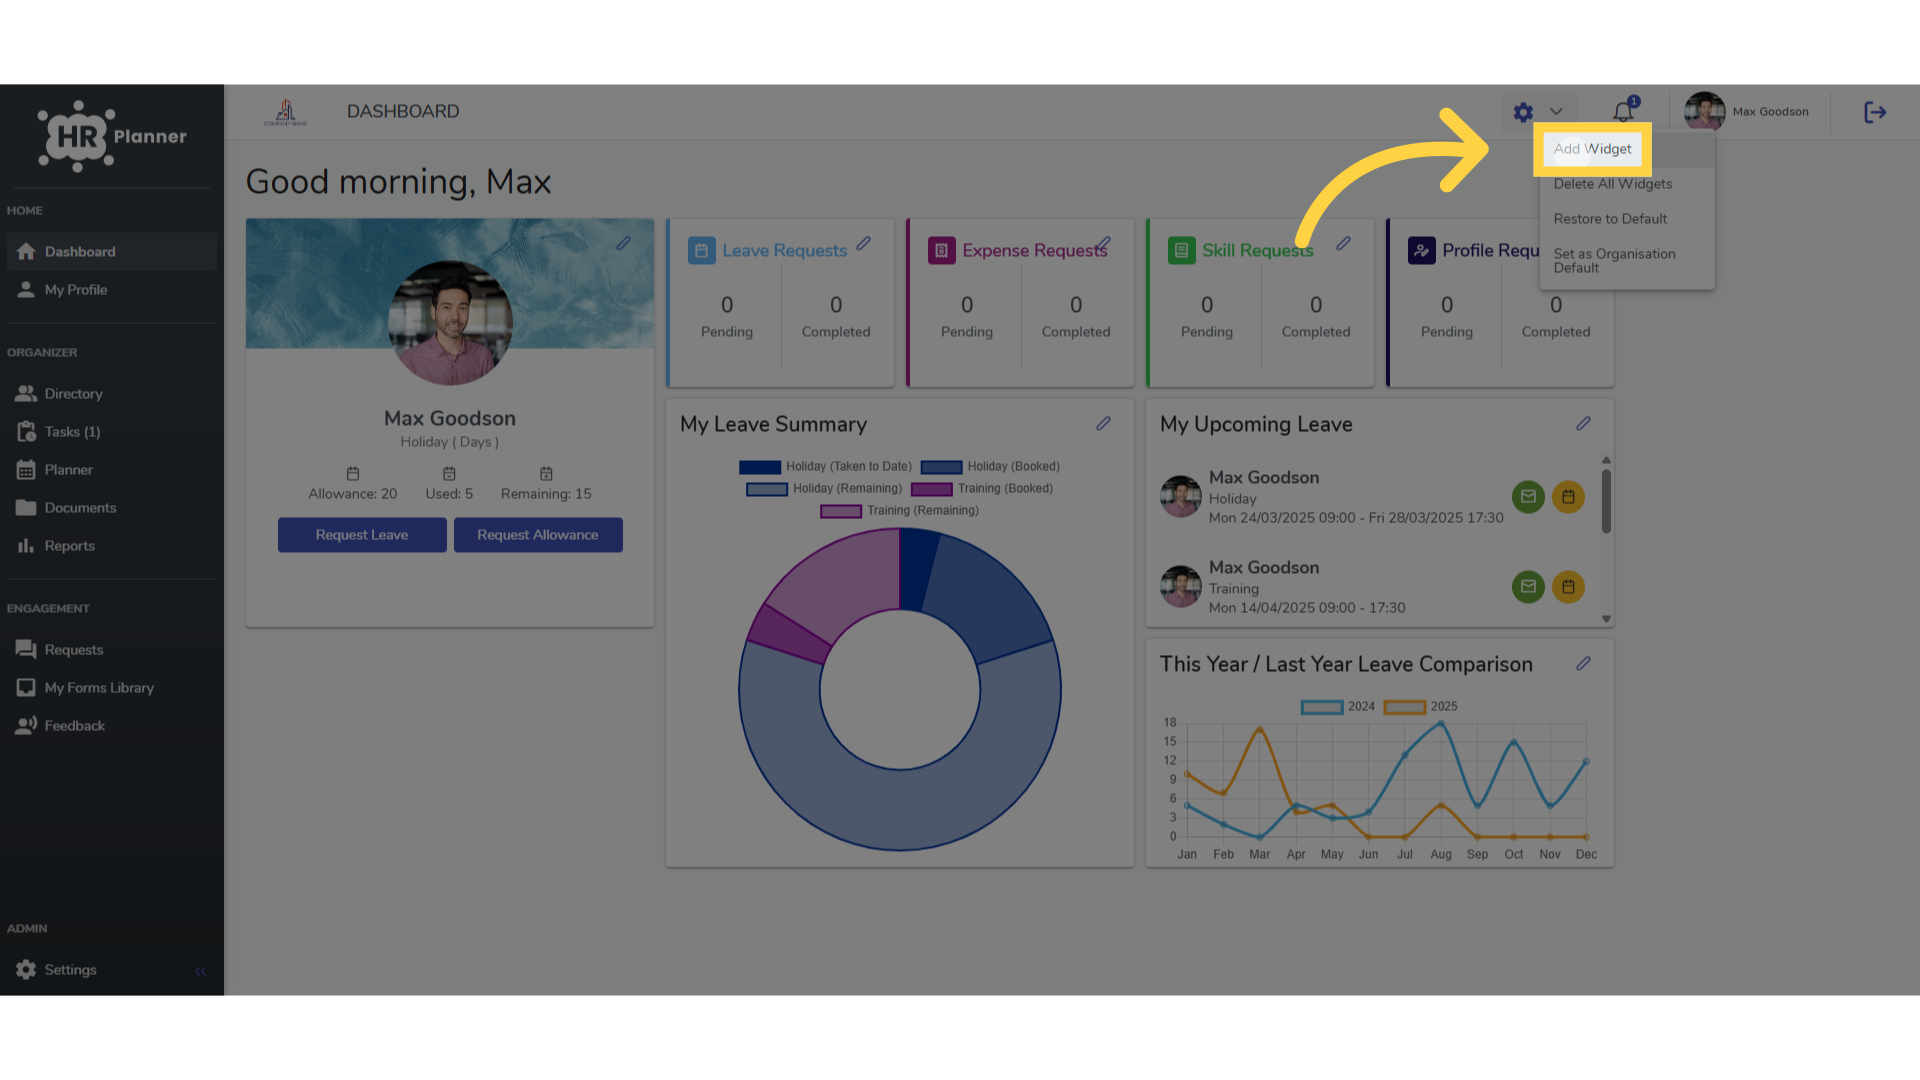The width and height of the screenshot is (1920, 1080).
Task: Click the Leave Requests widget title
Action: point(785,251)
